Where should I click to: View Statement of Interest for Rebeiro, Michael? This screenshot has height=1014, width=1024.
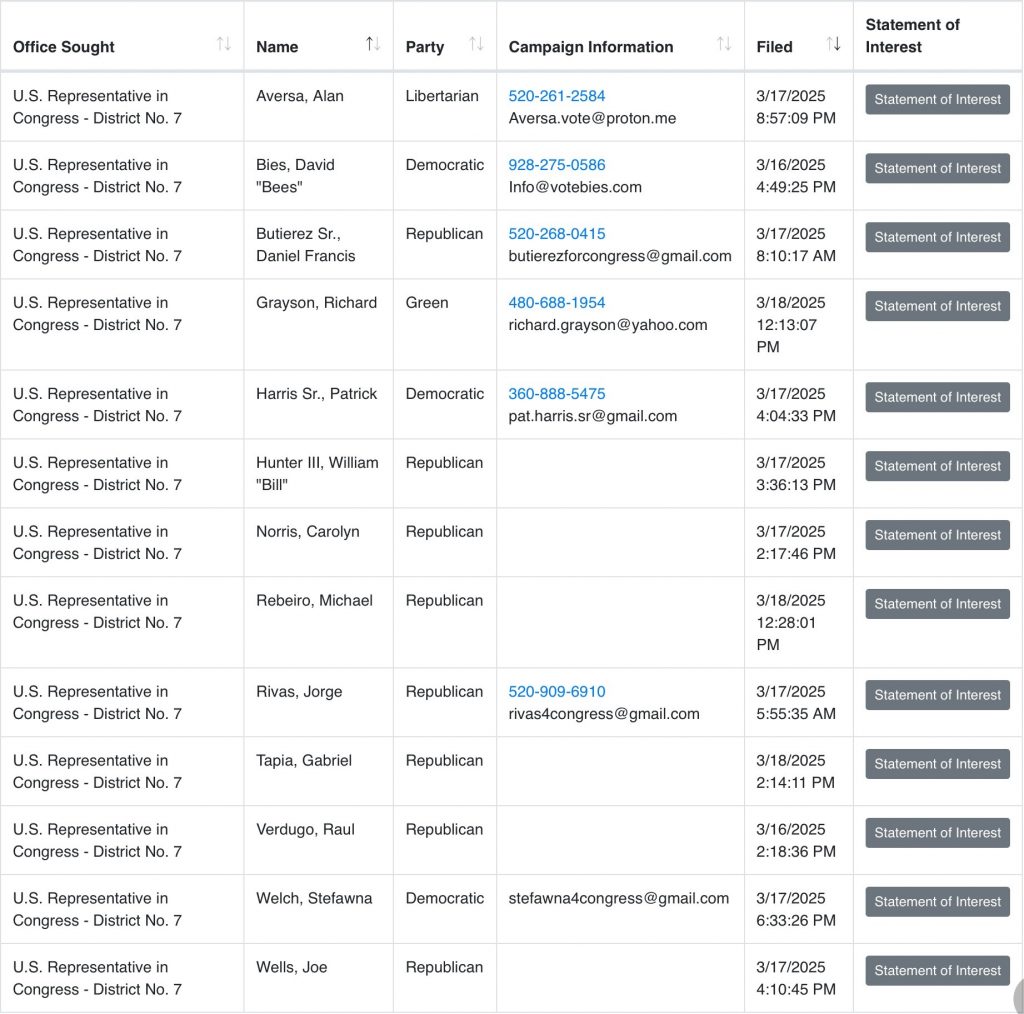937,605
